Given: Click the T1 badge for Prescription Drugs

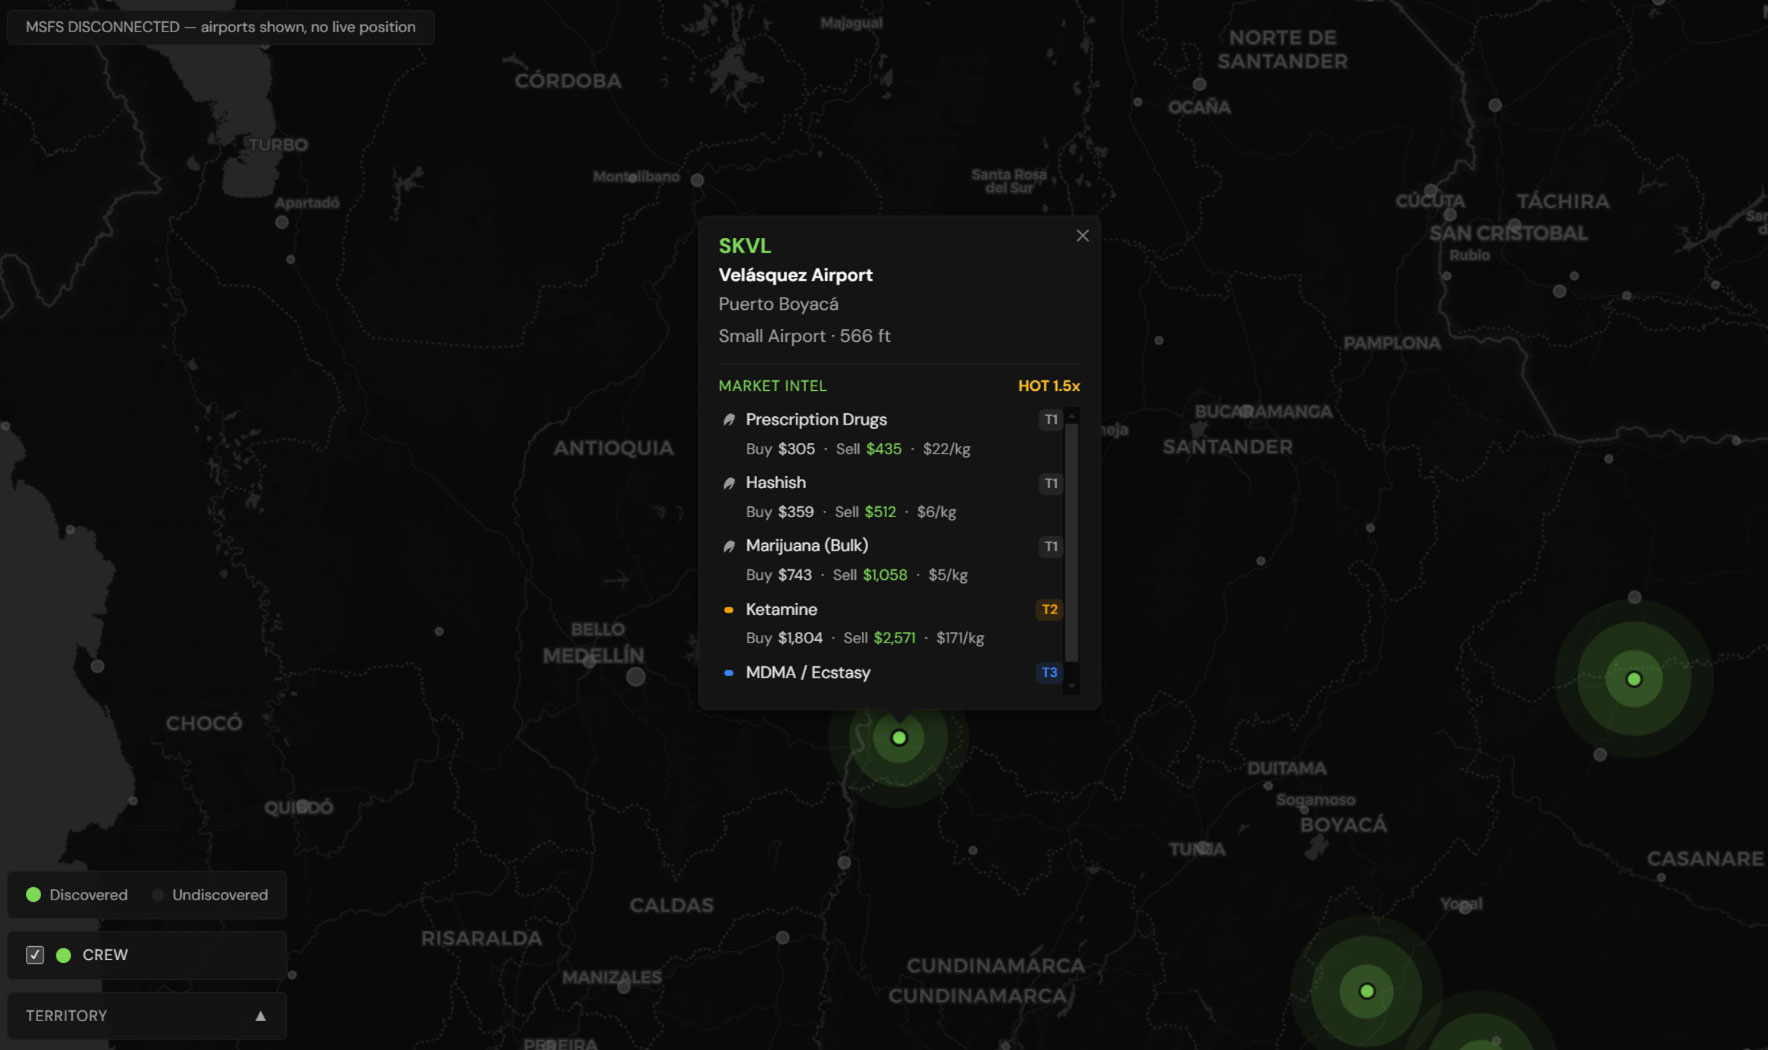Looking at the screenshot, I should tap(1050, 420).
